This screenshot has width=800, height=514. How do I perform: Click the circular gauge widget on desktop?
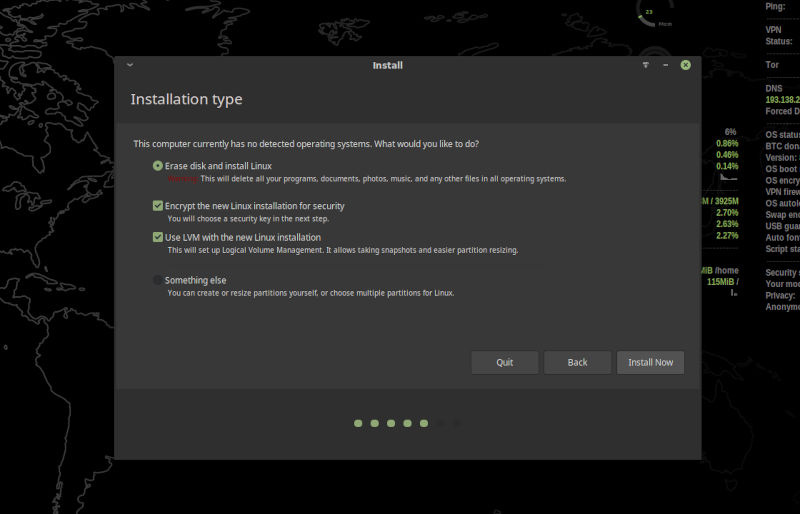(x=655, y=13)
